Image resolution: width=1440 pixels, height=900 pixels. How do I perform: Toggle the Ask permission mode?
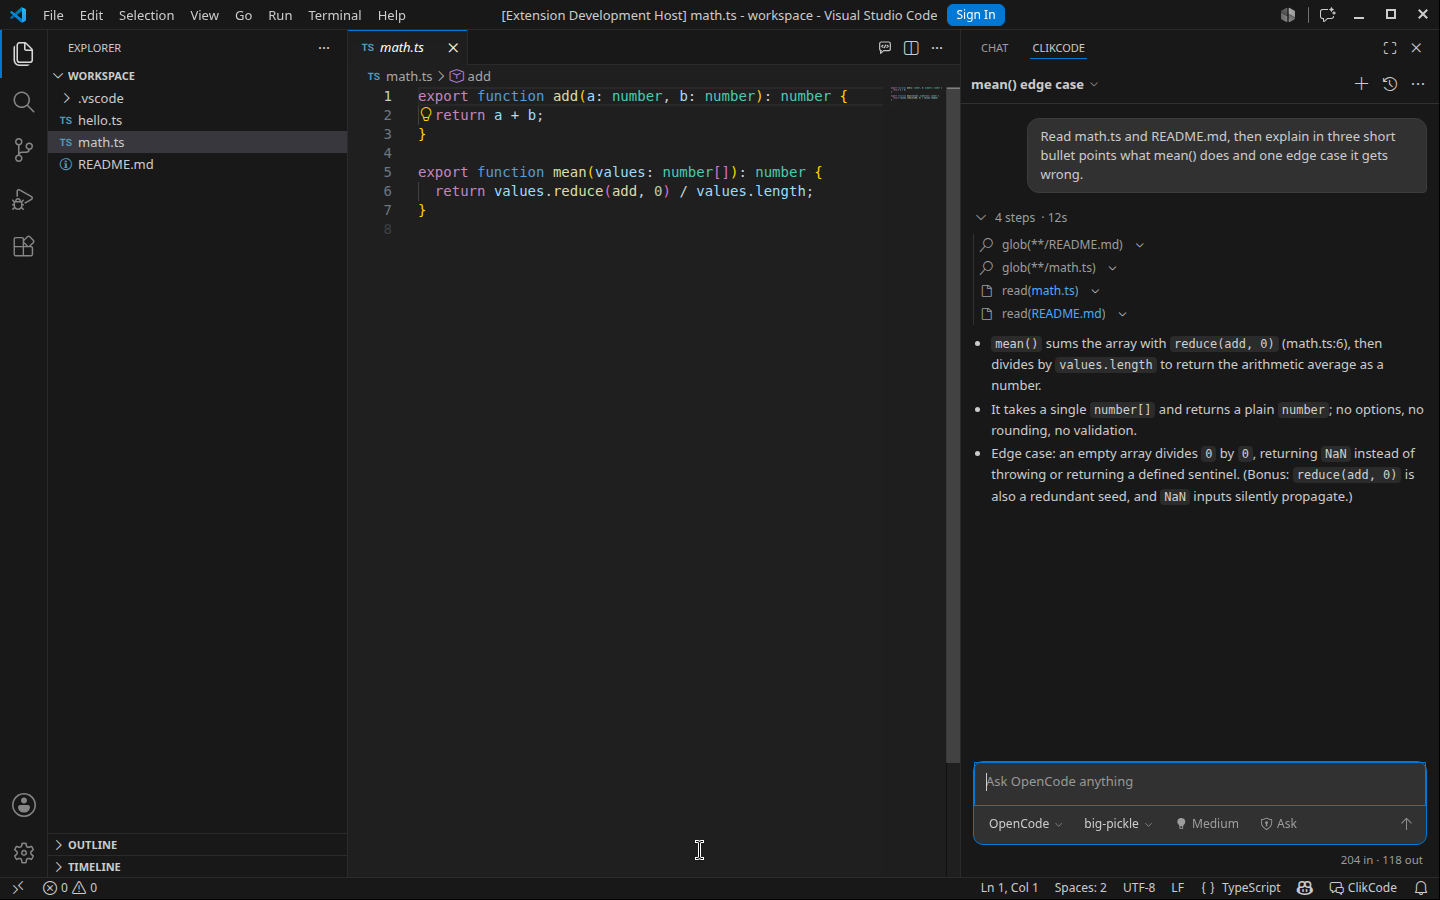[1279, 824]
